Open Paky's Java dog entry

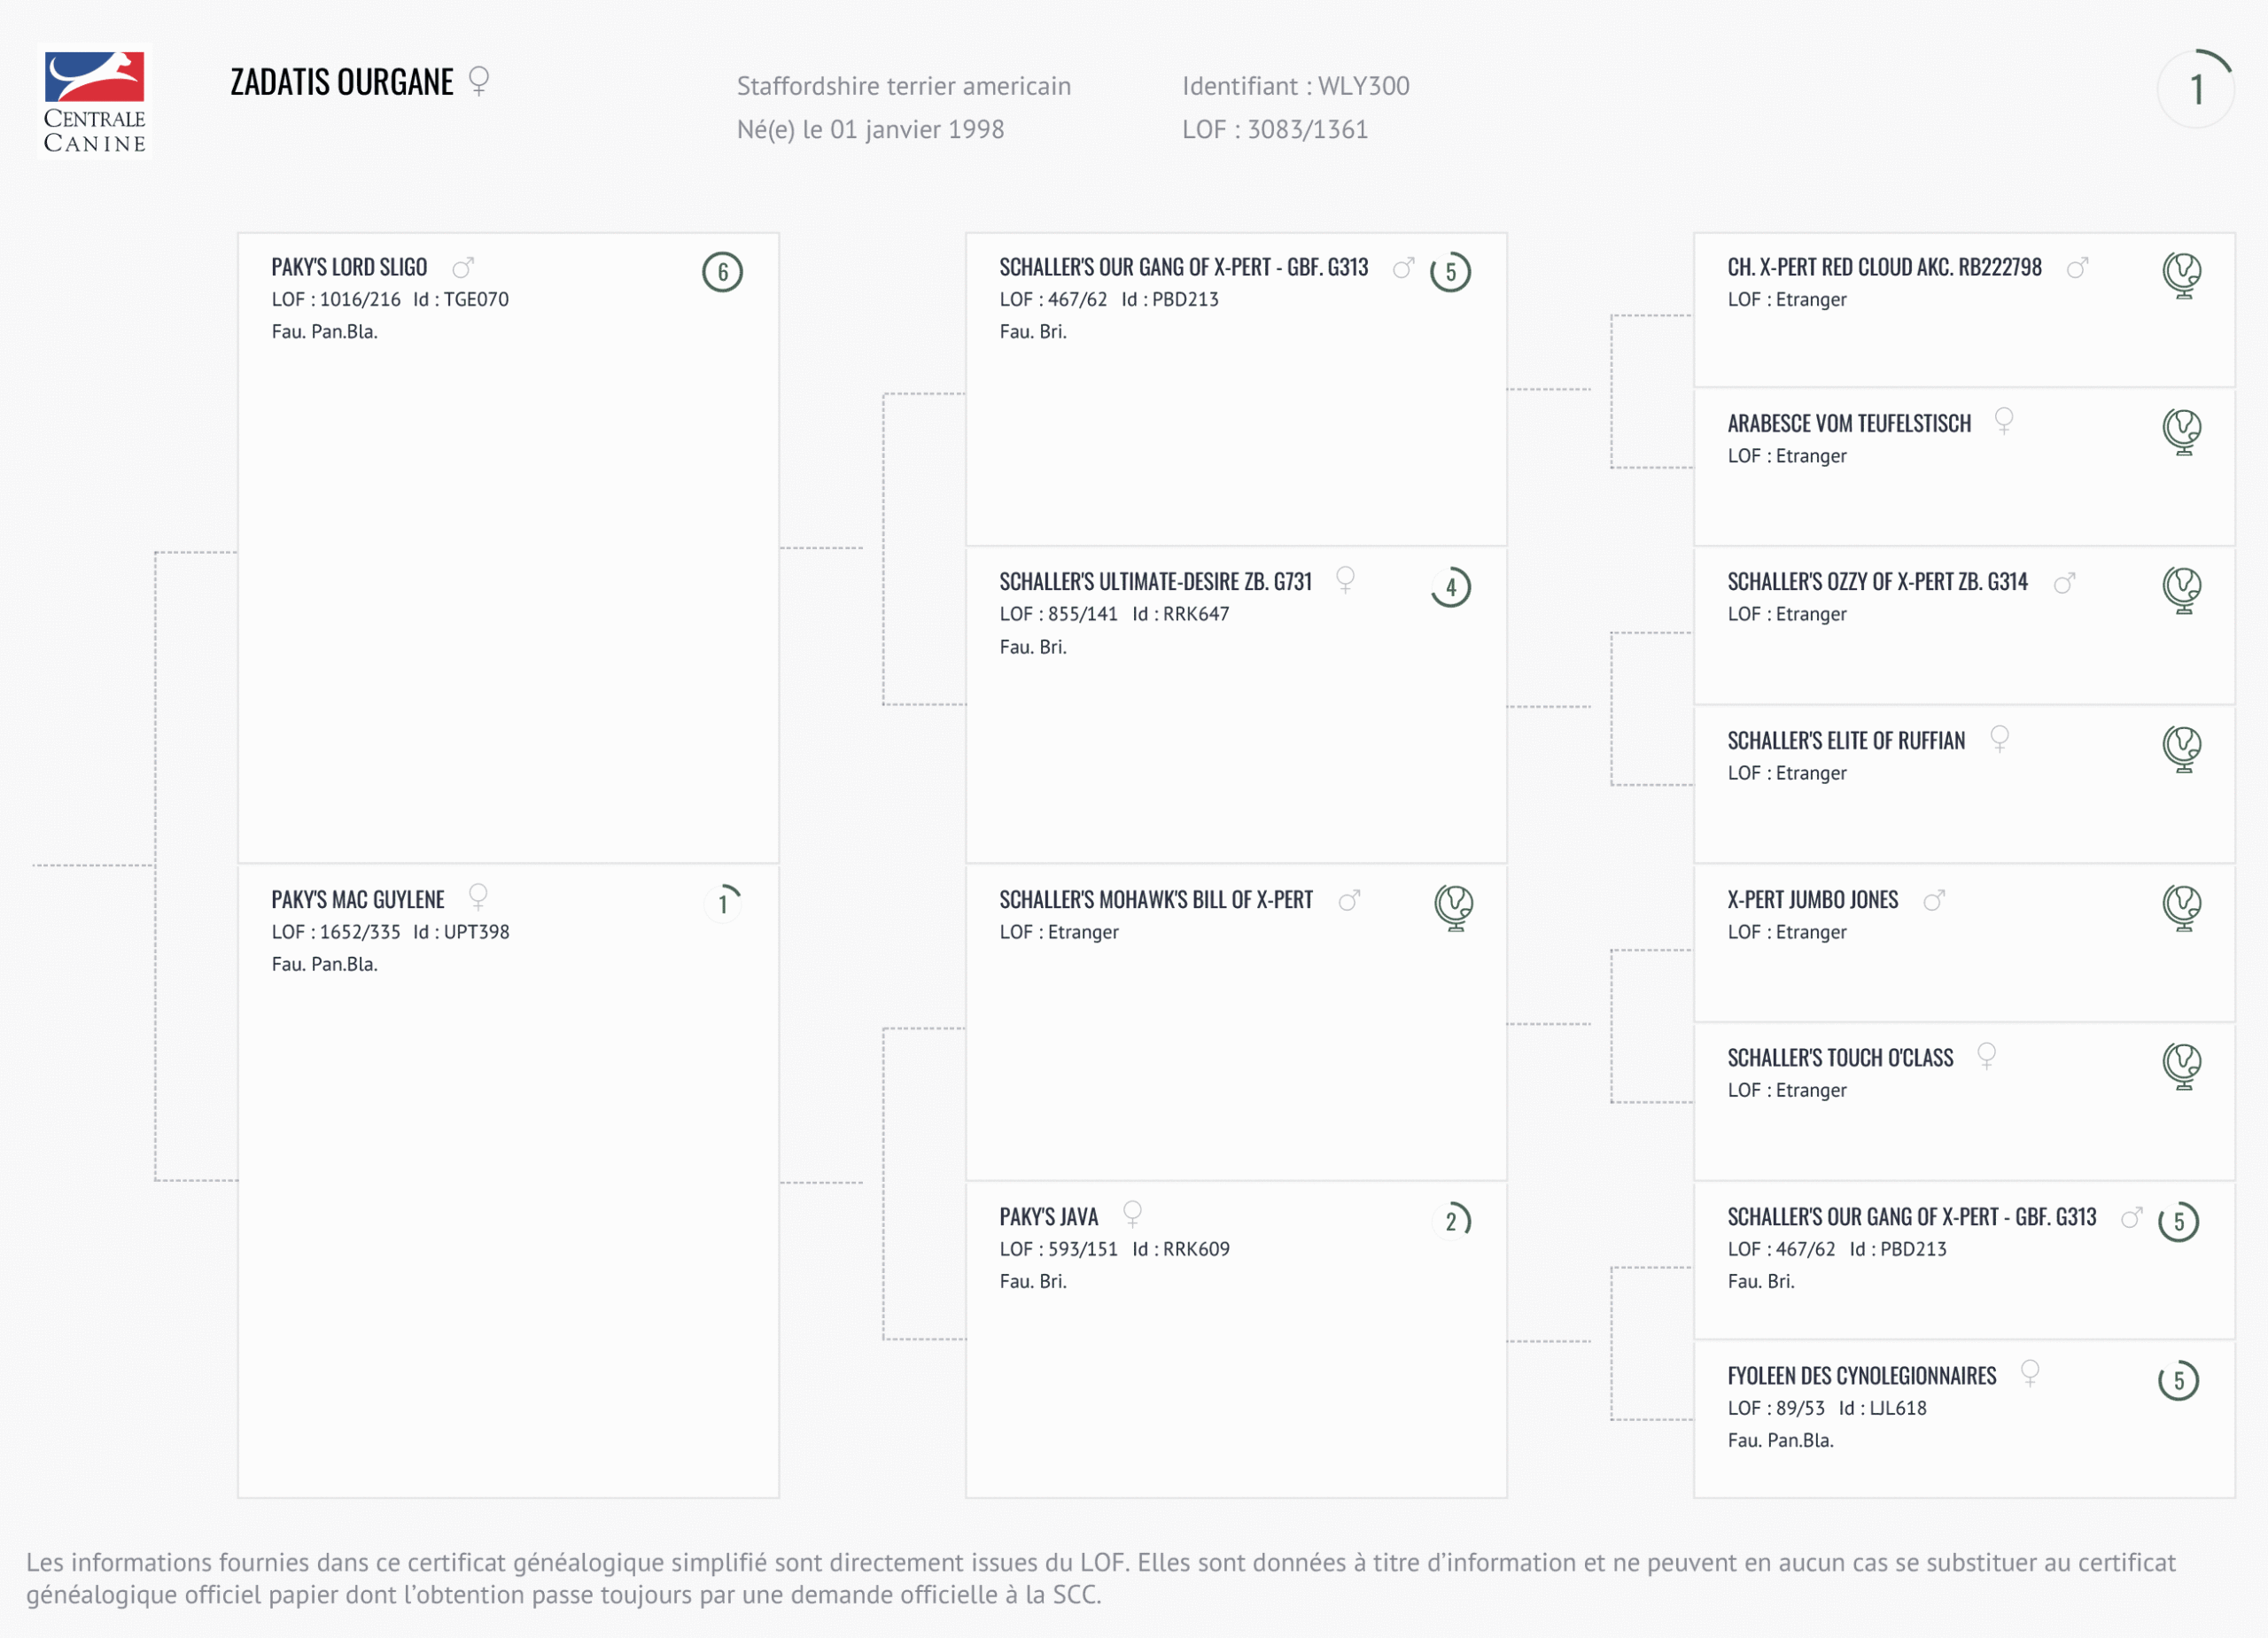click(x=1048, y=1217)
